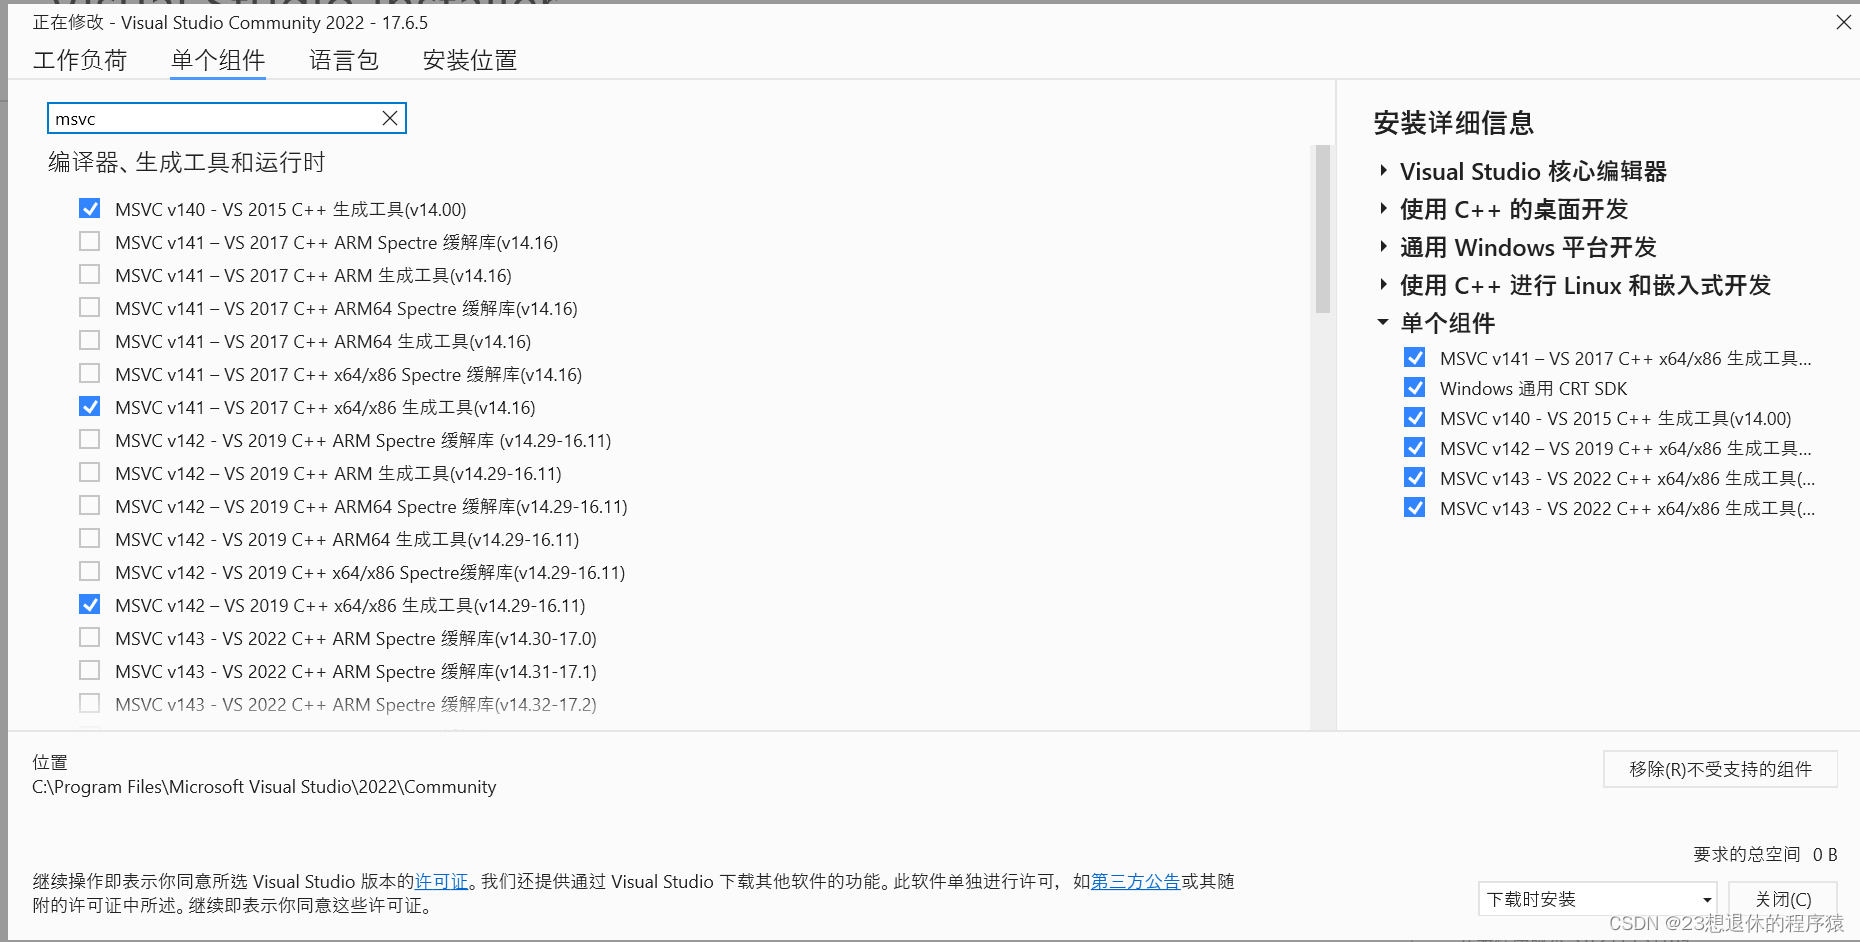This screenshot has width=1860, height=942.
Task: Open the 下载时安装 dropdown
Action: point(1705,898)
